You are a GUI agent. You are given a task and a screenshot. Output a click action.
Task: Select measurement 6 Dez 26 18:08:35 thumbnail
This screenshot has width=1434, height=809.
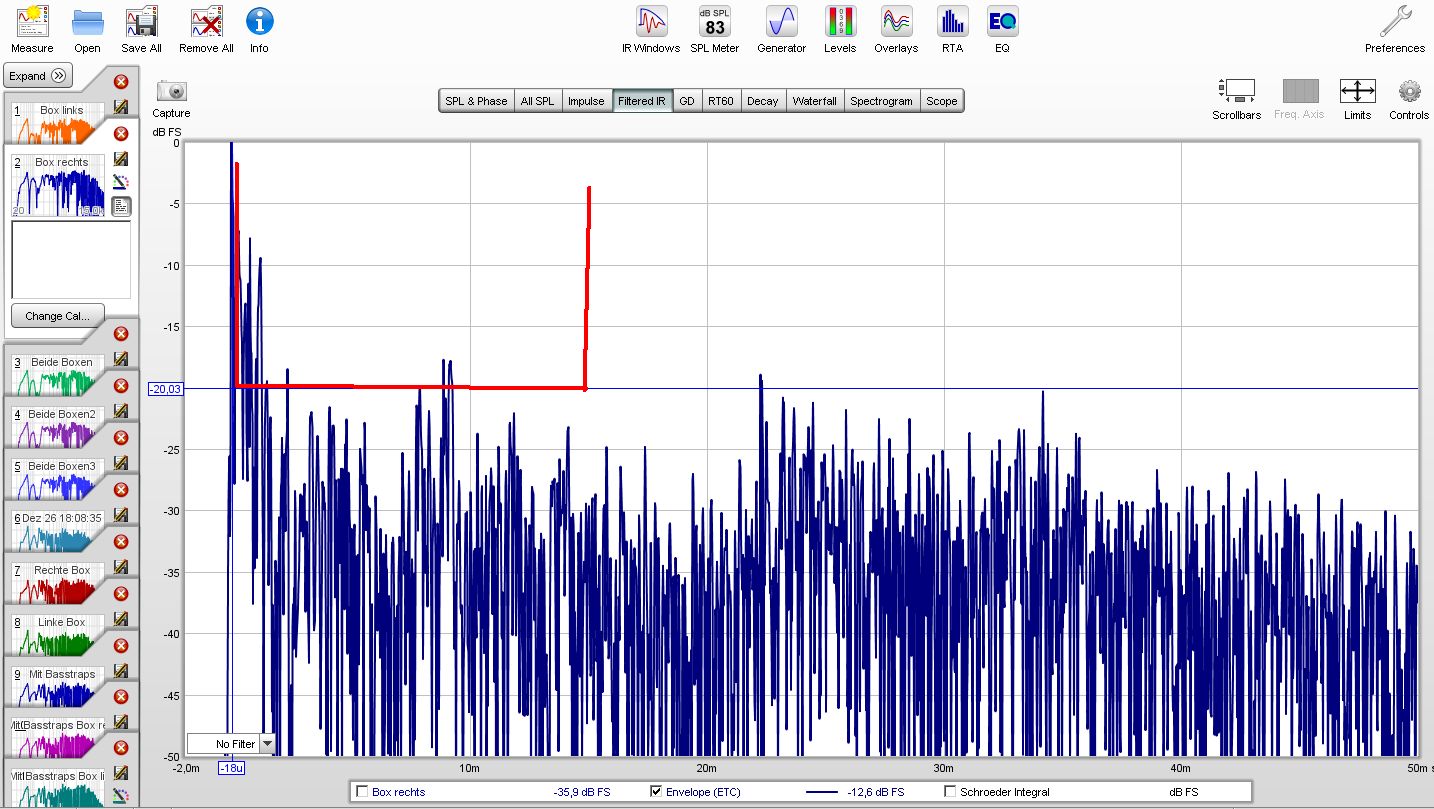(58, 530)
